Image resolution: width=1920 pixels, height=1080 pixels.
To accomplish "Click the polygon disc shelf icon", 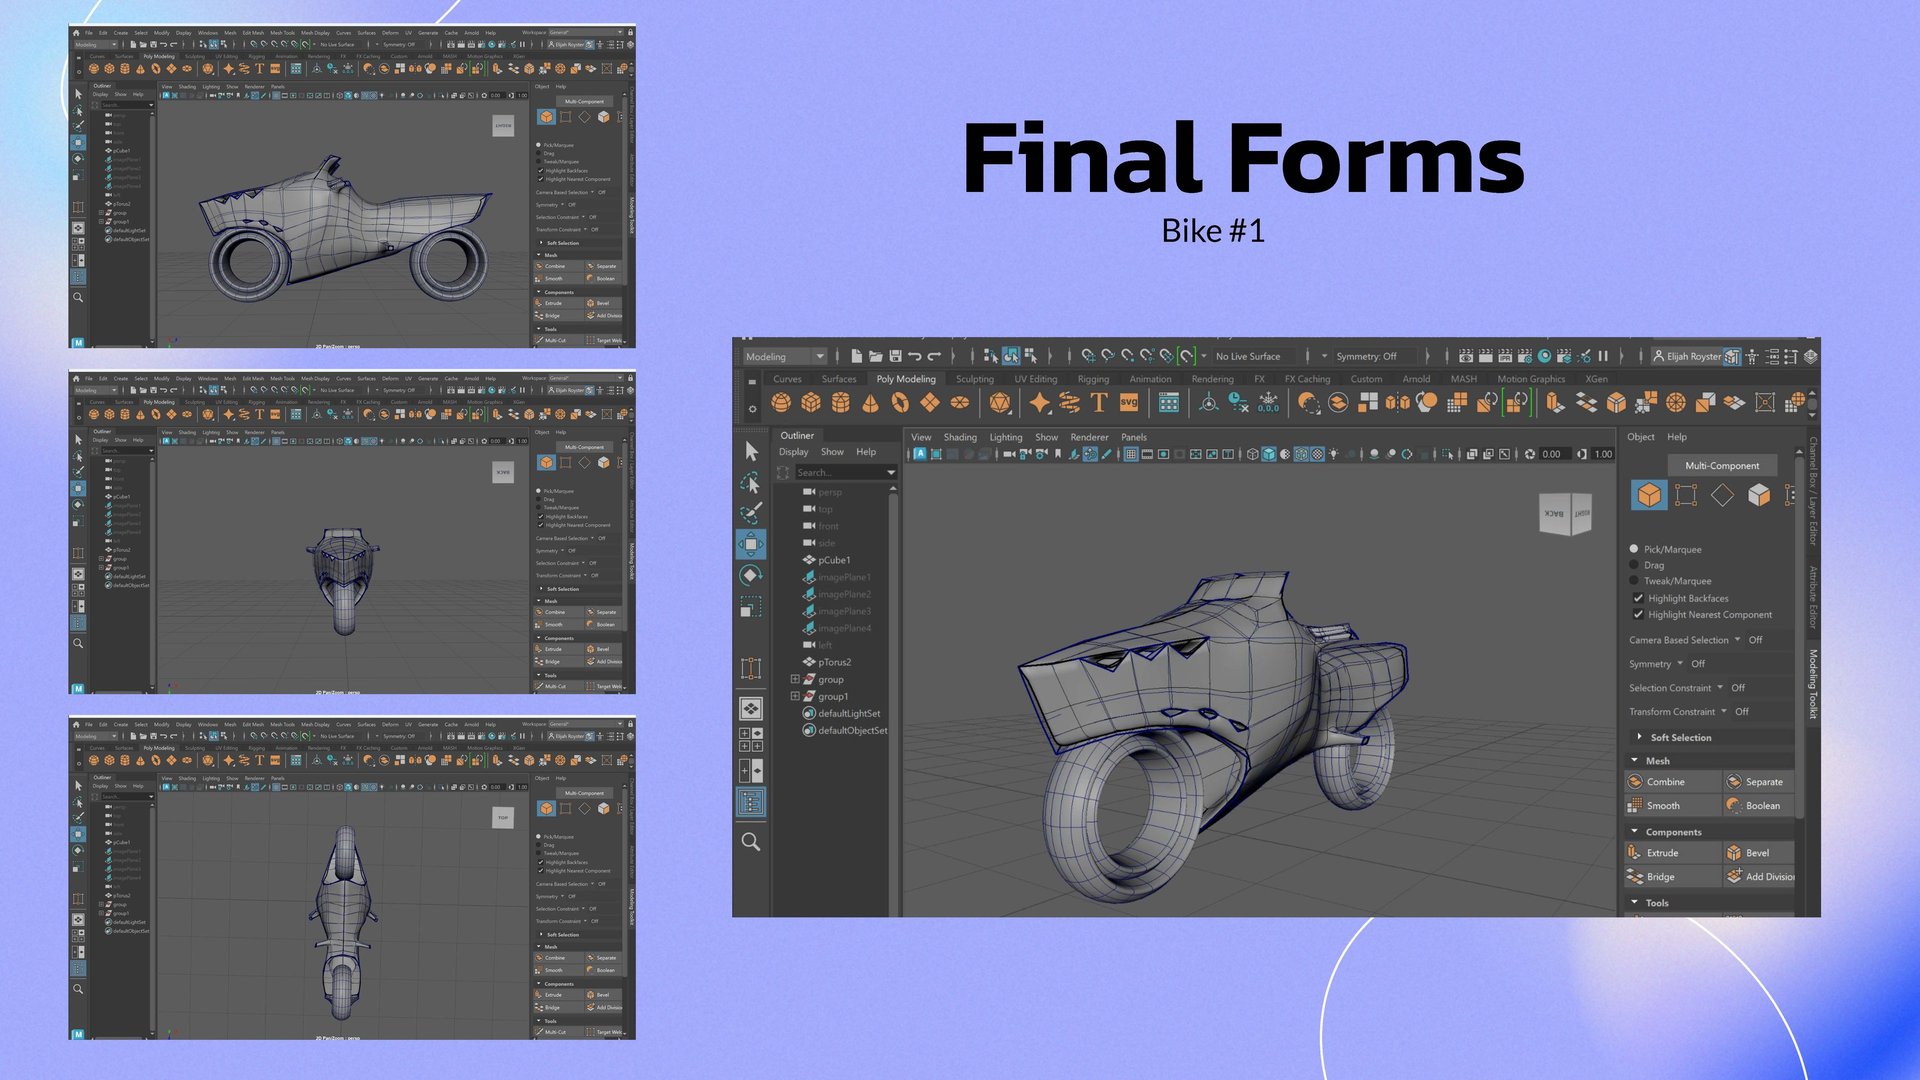I will [x=960, y=402].
